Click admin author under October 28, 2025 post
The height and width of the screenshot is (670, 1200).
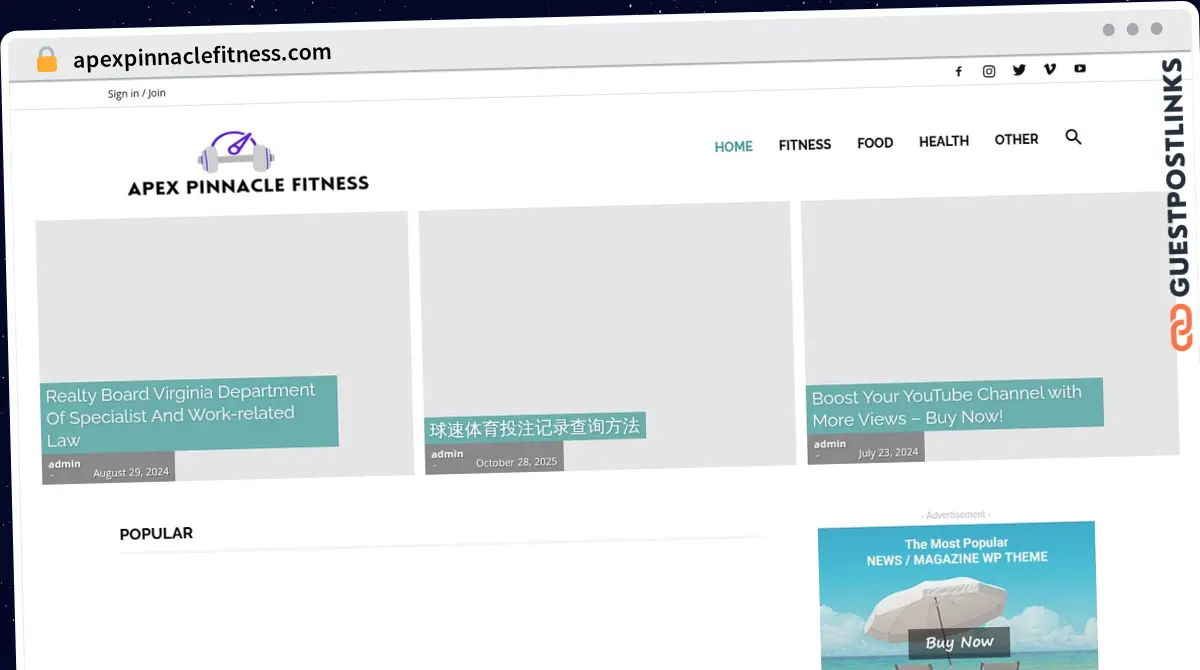pyautogui.click(x=447, y=454)
